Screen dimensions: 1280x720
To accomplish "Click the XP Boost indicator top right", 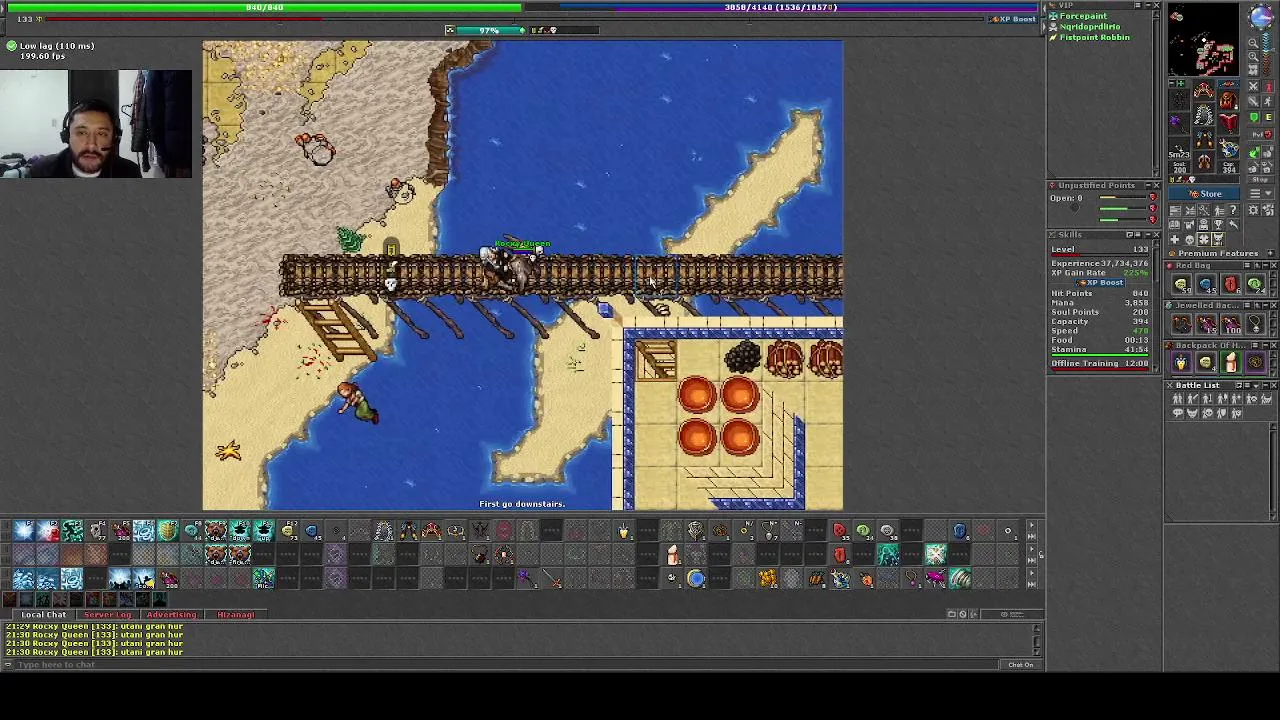I will coord(1013,19).
